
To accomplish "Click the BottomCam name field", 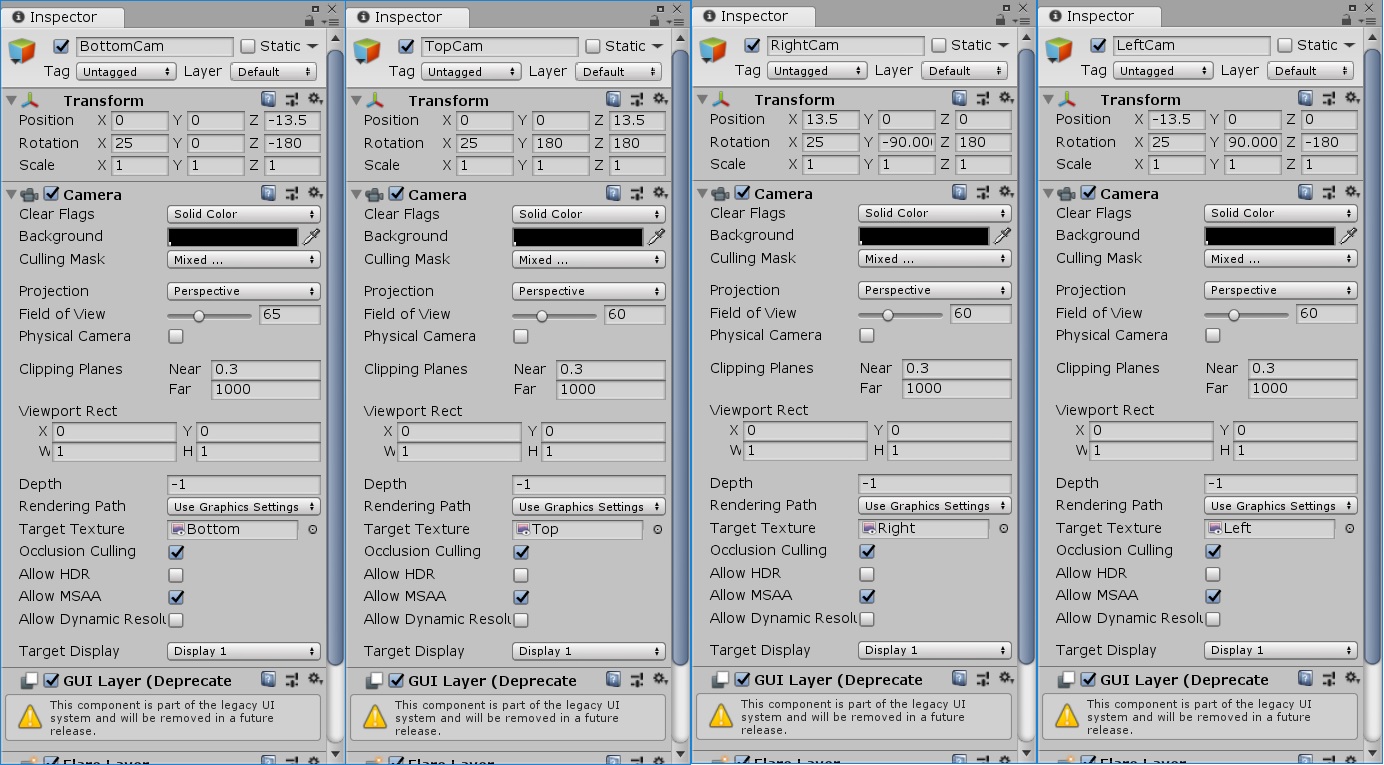I will click(x=154, y=46).
